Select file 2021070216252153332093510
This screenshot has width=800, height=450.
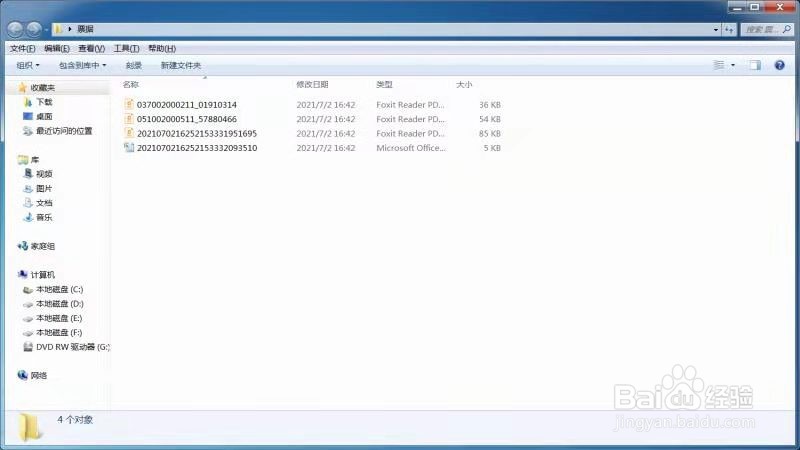pyautogui.click(x=197, y=147)
